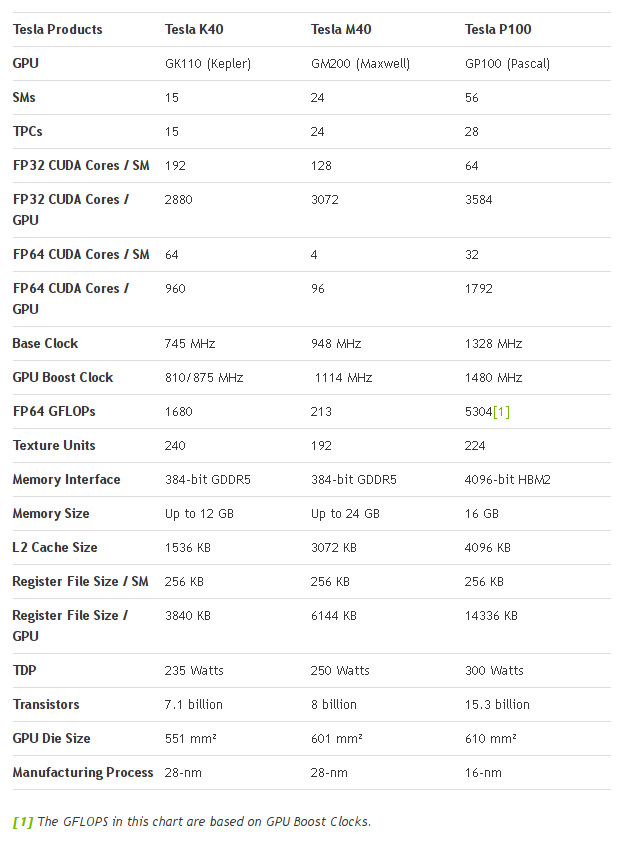Click the FP64 GFLOPs row label
This screenshot has width=619, height=842.
coord(54,412)
